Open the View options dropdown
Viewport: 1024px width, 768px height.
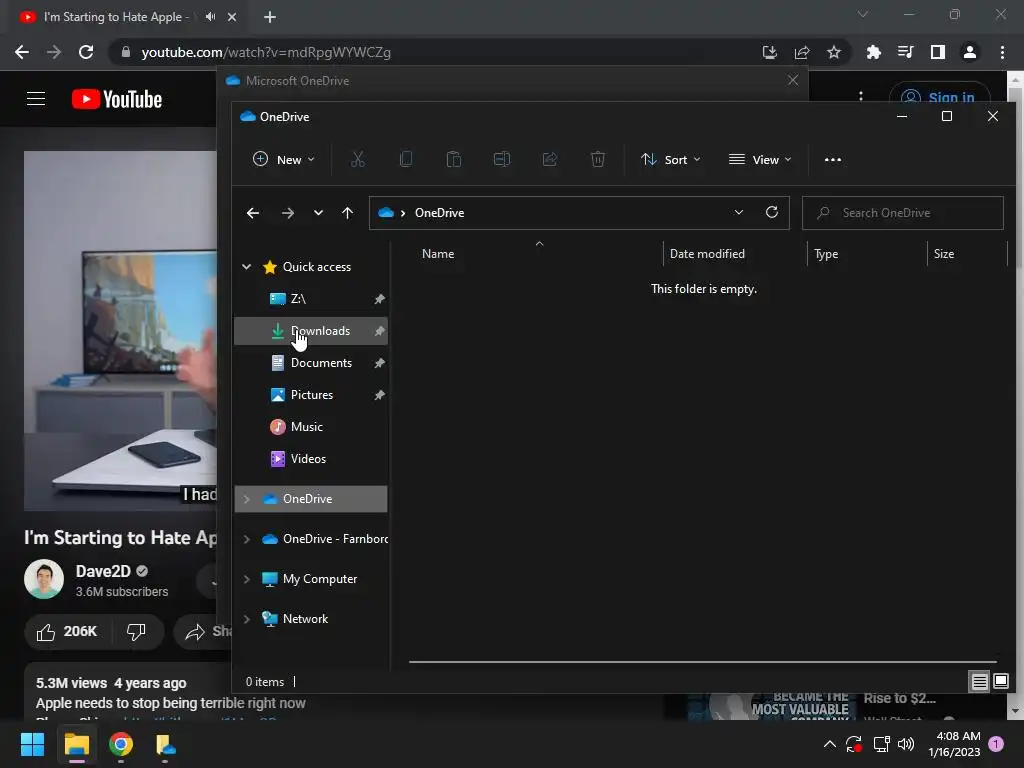coord(760,159)
